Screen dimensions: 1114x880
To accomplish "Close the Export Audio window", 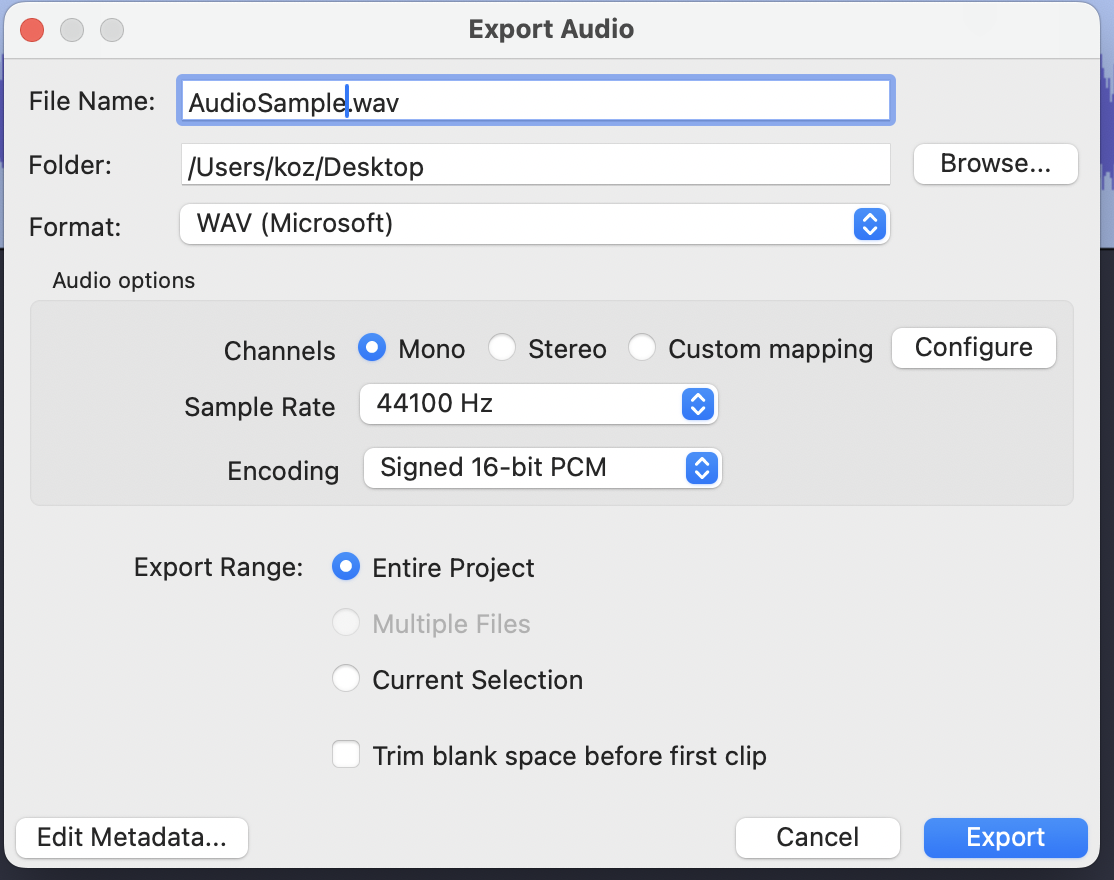I will click(x=32, y=30).
